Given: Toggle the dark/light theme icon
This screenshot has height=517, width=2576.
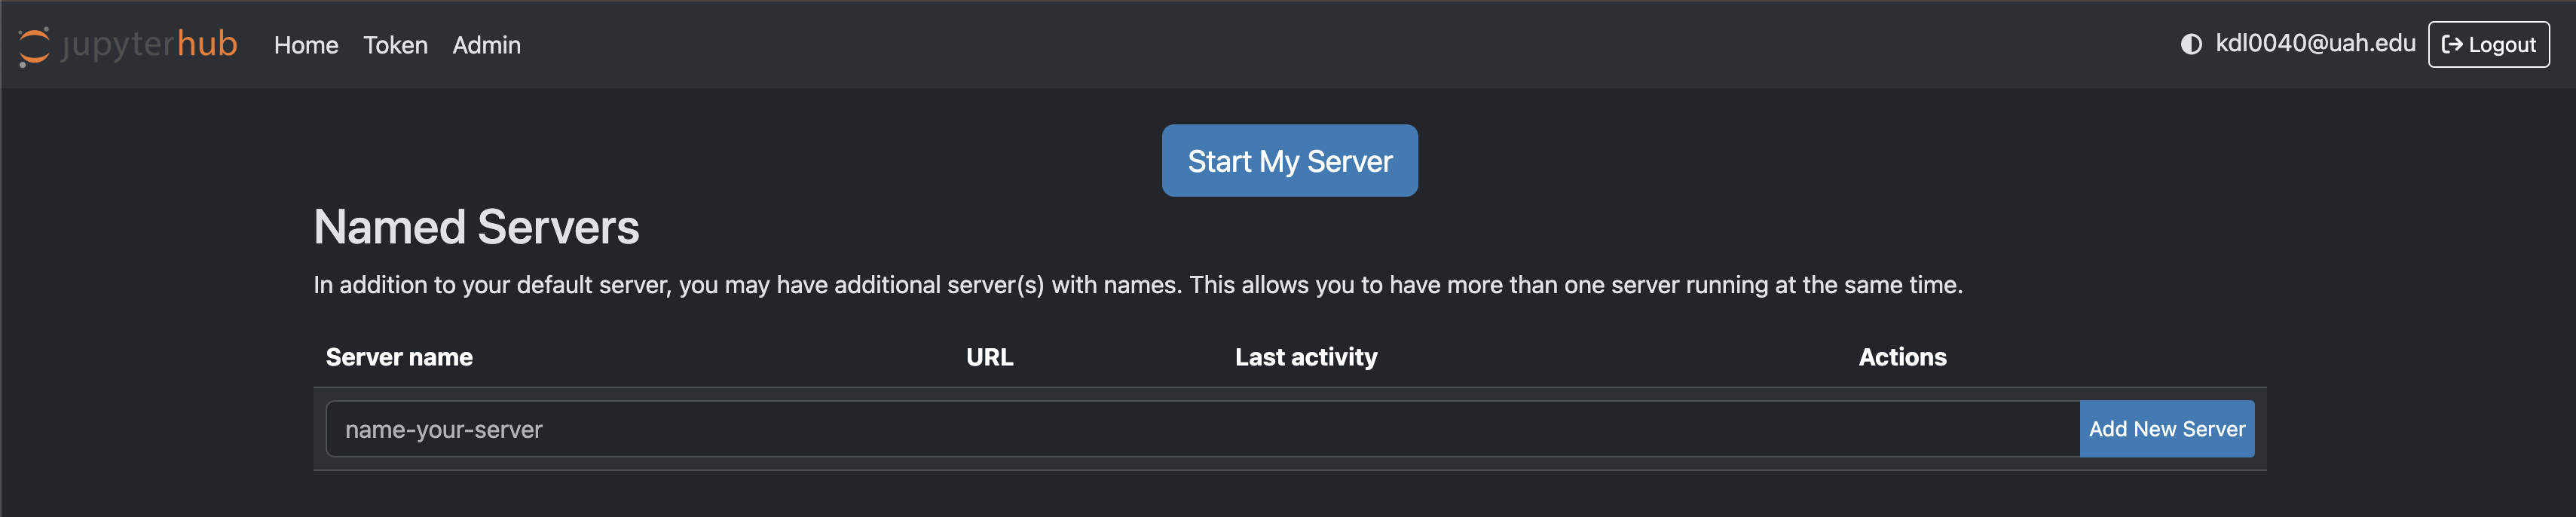Looking at the screenshot, I should [2190, 44].
